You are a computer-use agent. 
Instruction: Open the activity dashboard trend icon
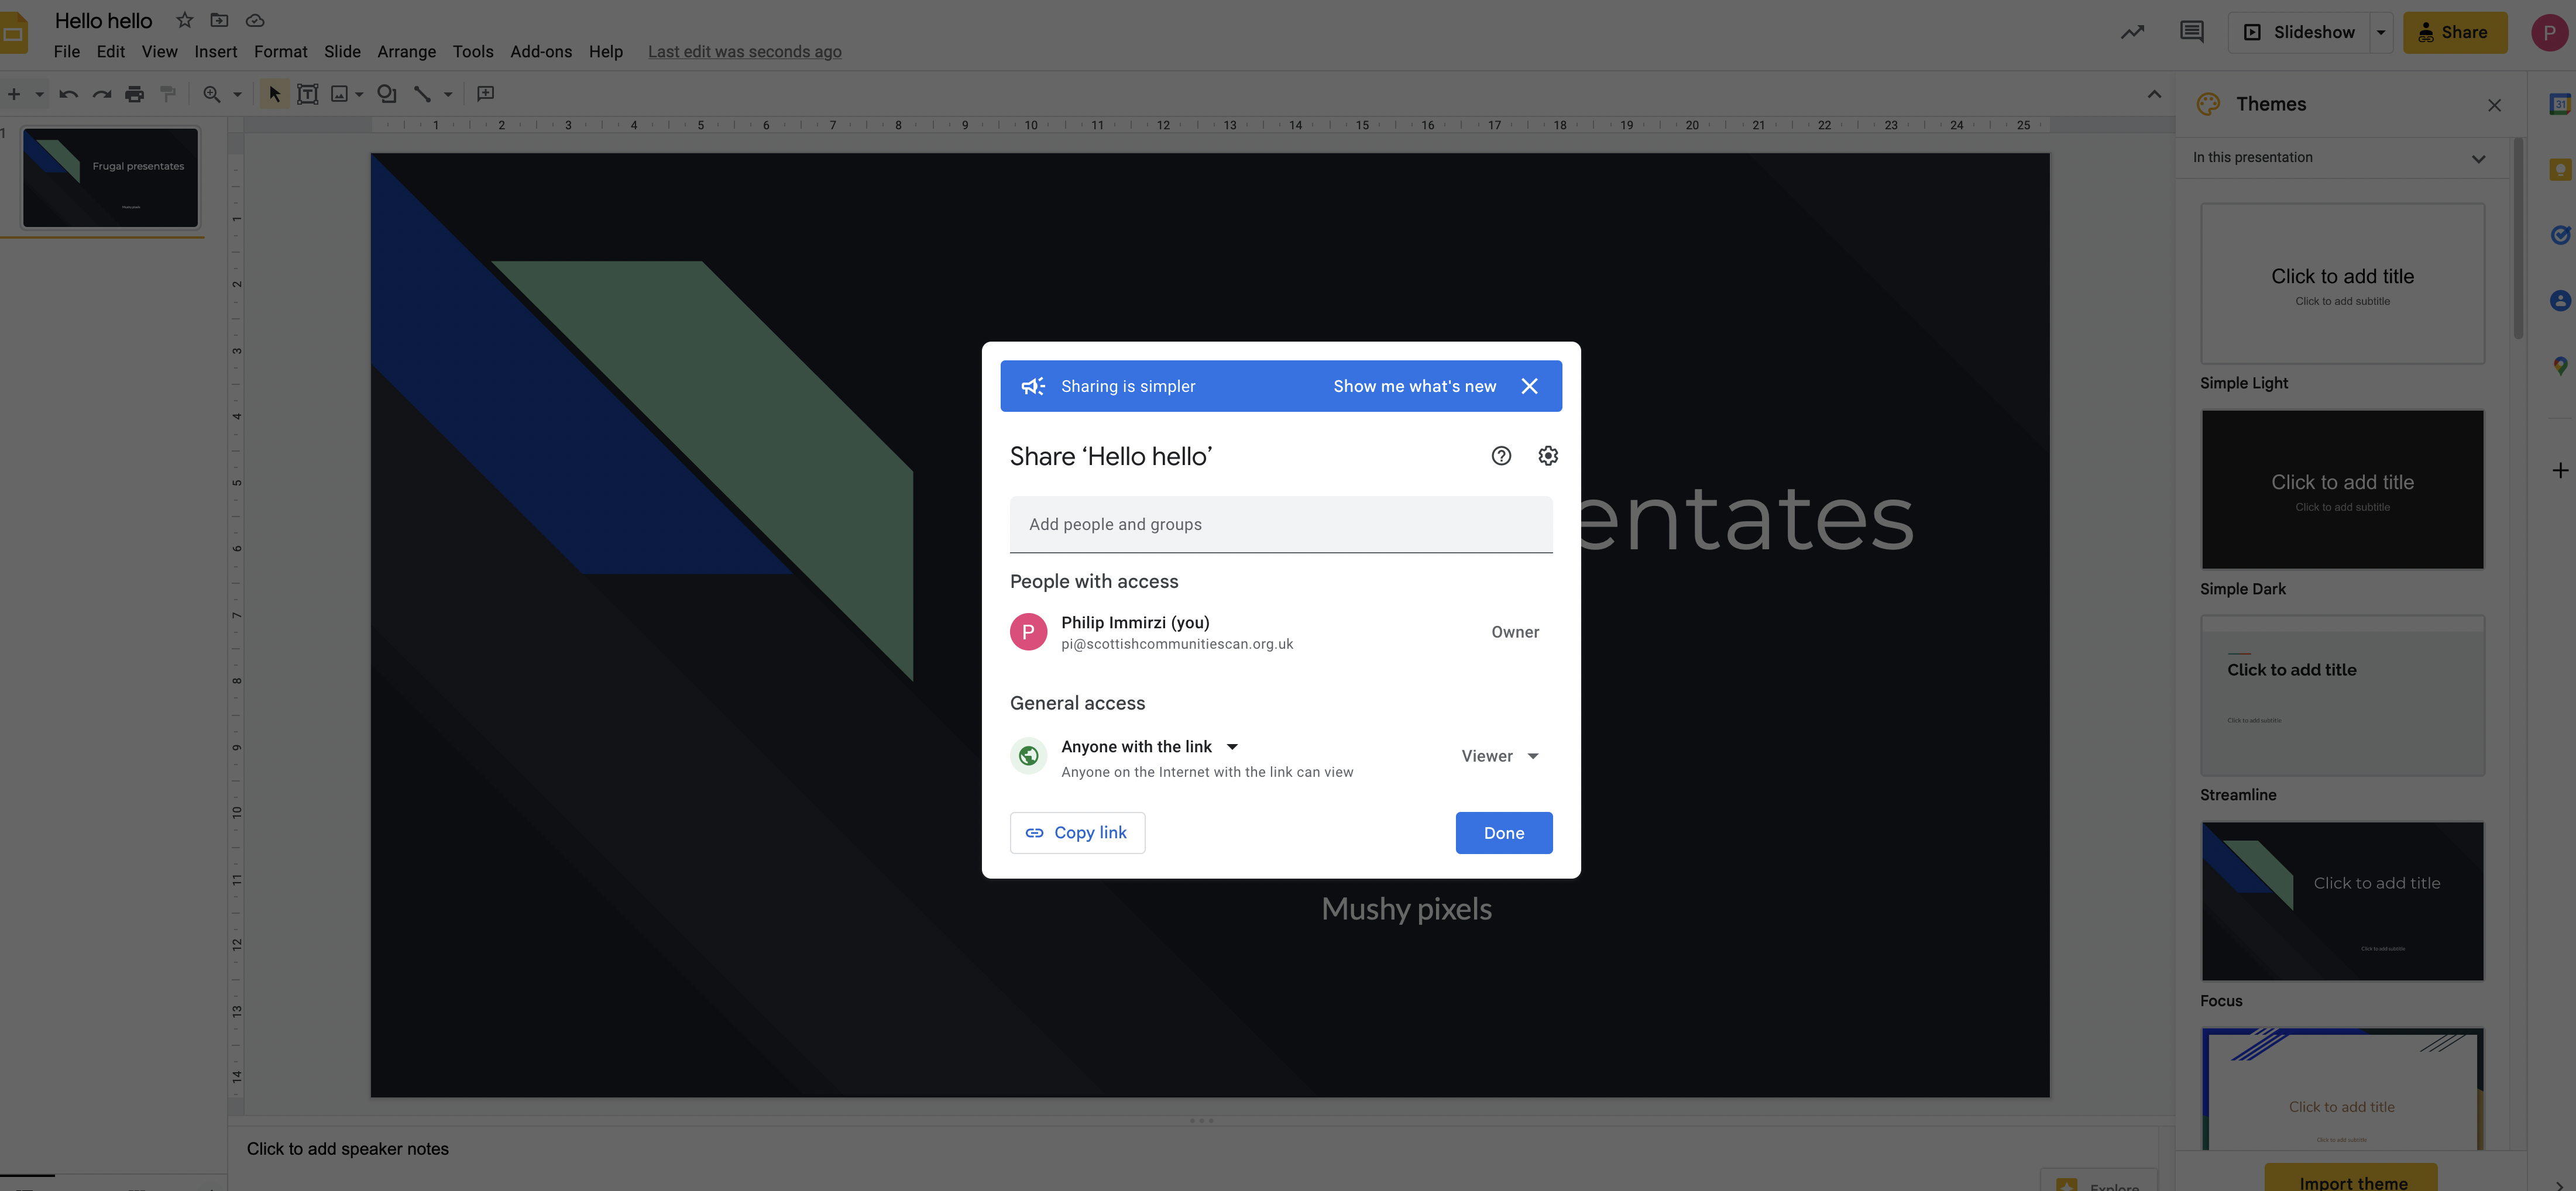click(2133, 32)
